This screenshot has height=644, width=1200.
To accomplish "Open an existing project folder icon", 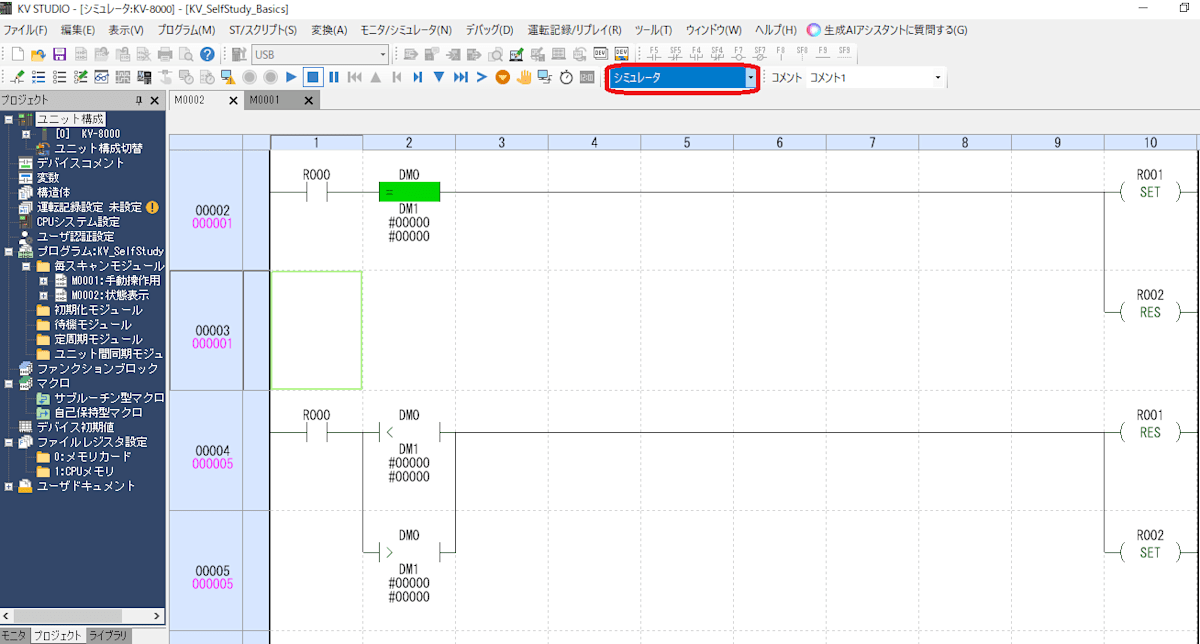I will [38, 54].
